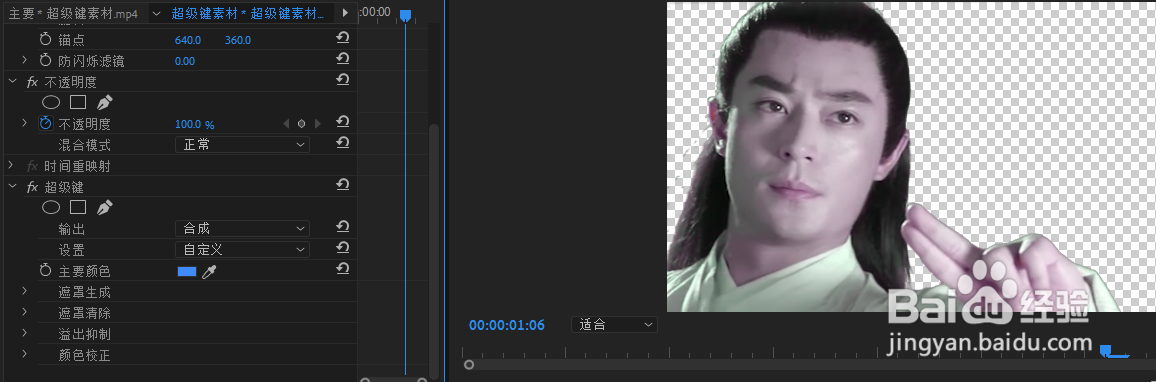Open the 输出 dropdown showing 合成
1156x382 pixels.
(243, 229)
